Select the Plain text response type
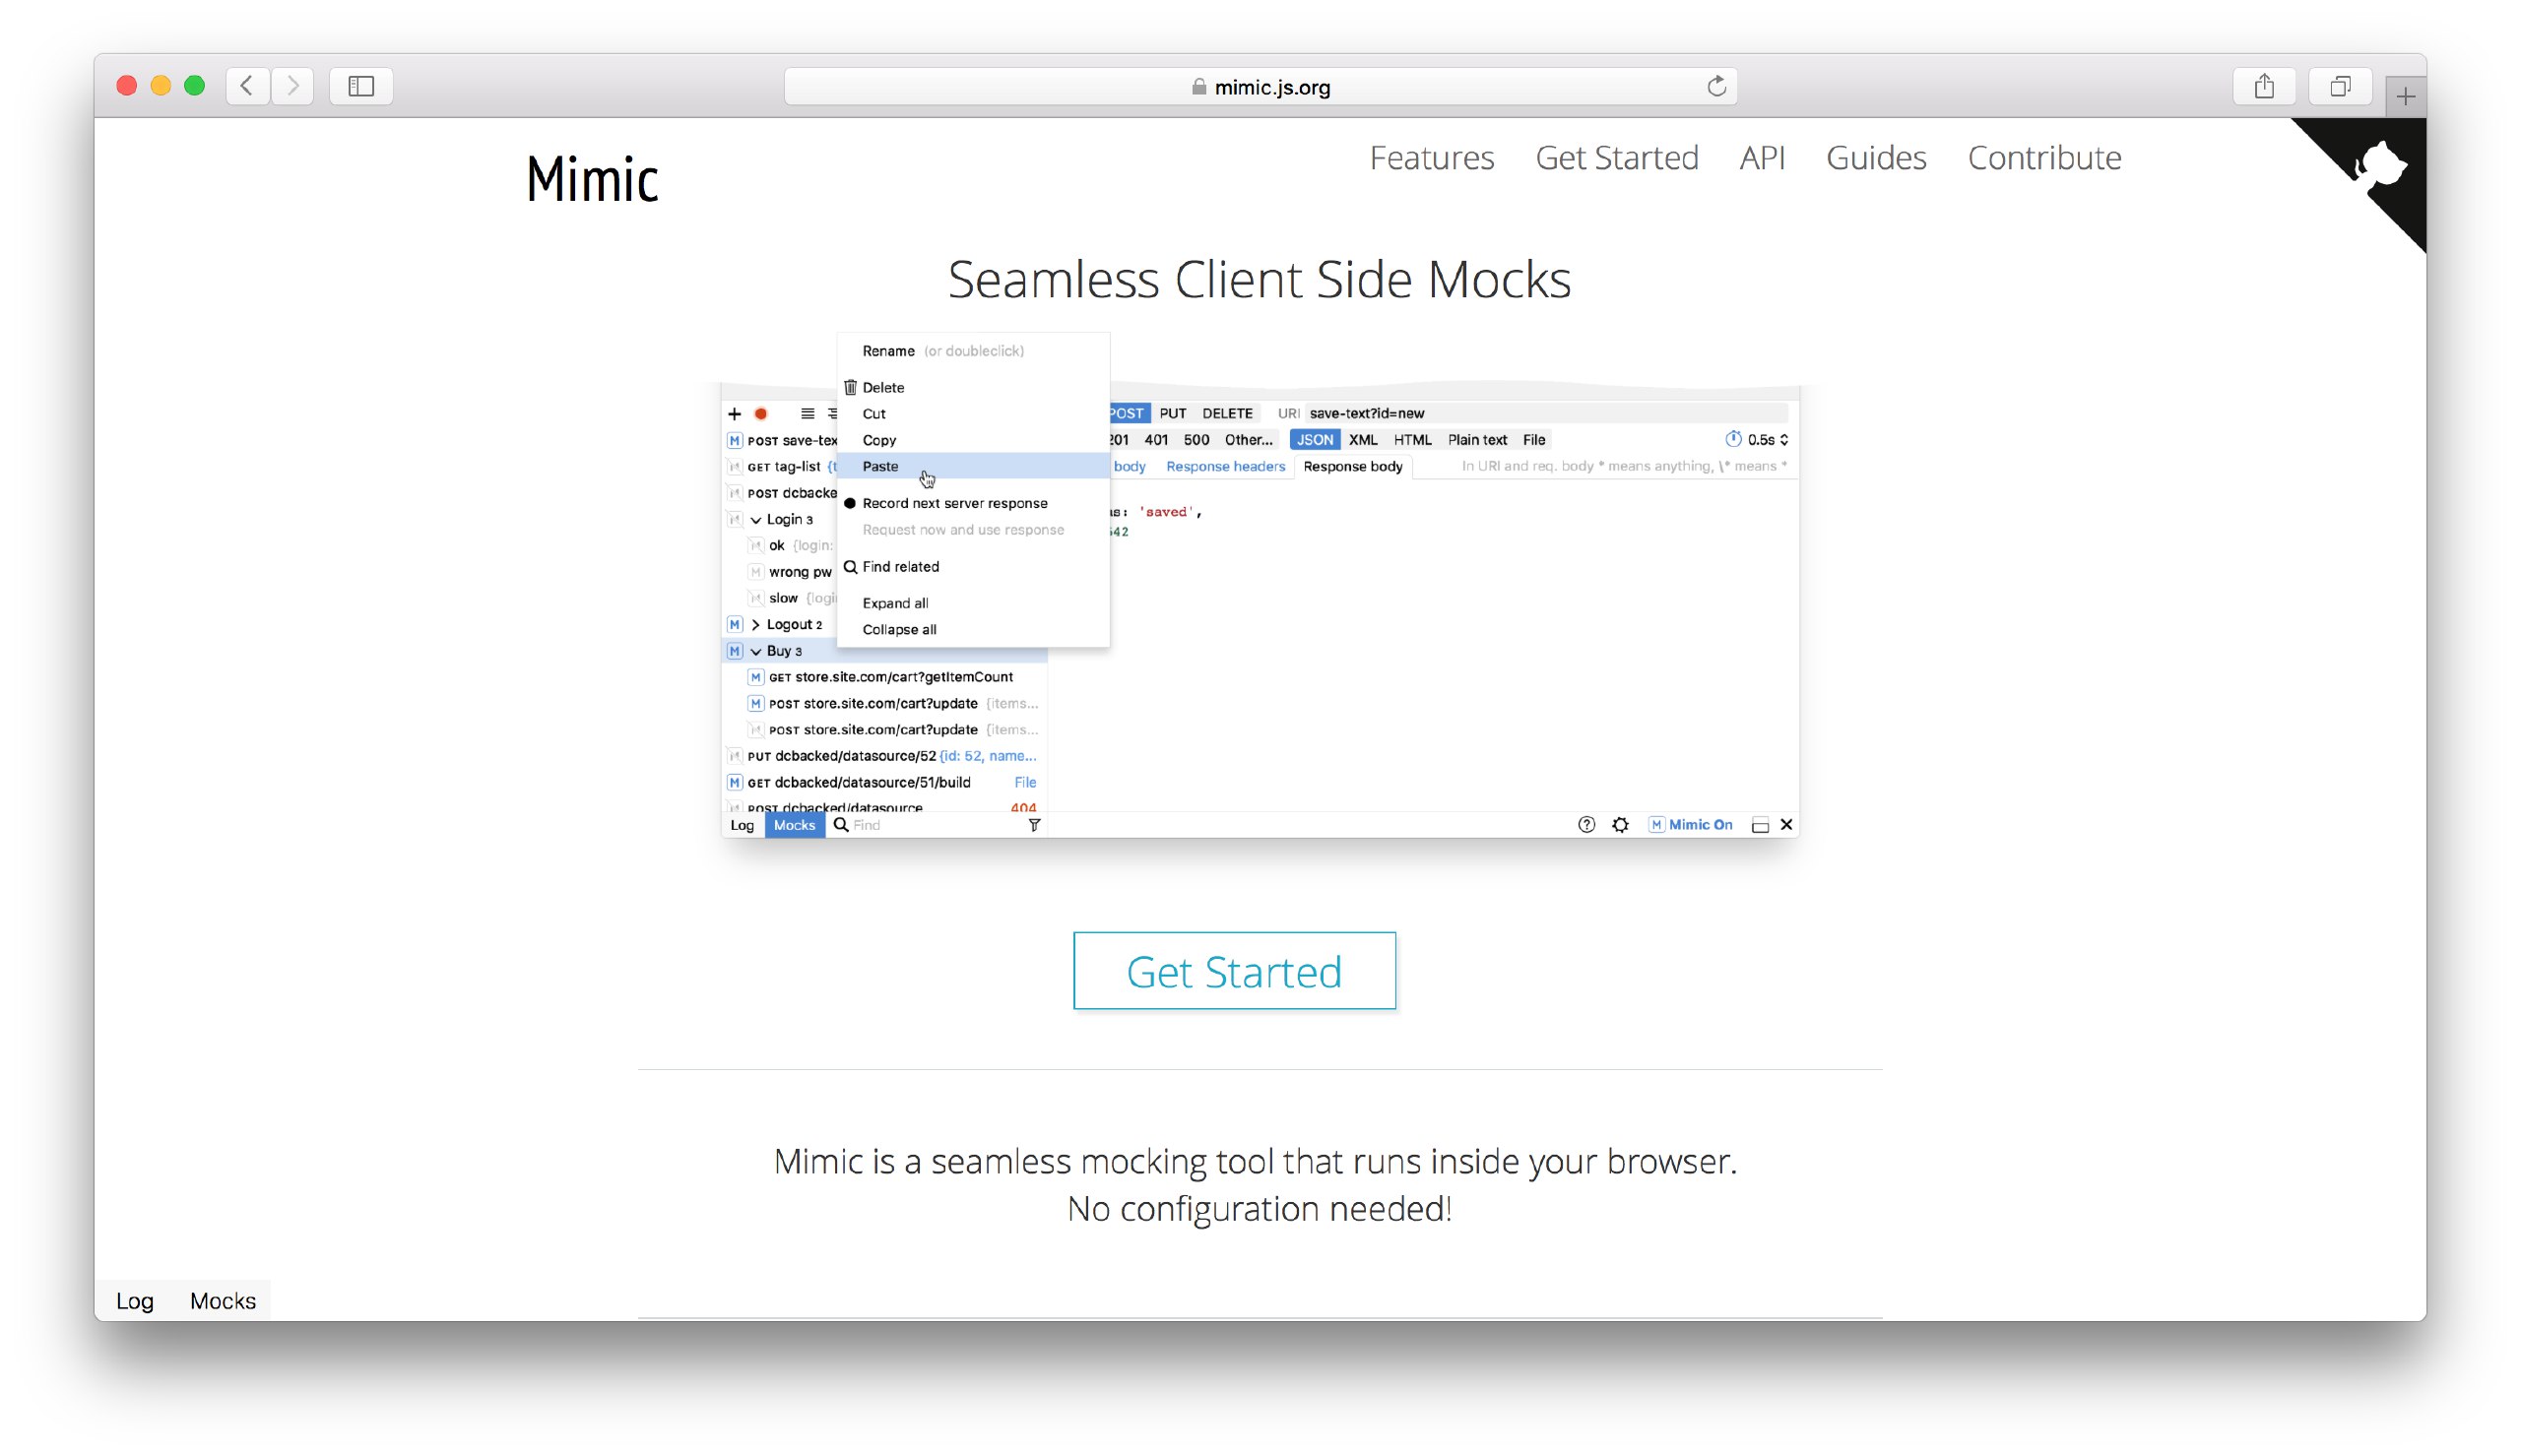 pos(1476,439)
